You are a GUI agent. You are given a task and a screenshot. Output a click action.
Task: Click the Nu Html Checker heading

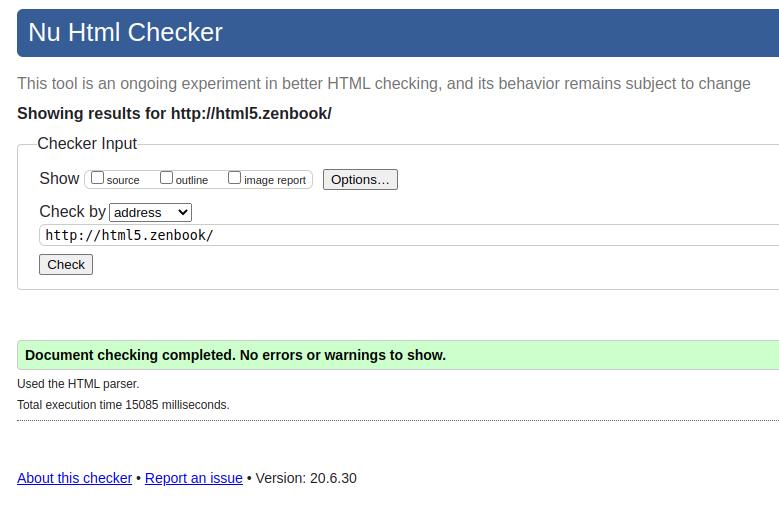125,32
